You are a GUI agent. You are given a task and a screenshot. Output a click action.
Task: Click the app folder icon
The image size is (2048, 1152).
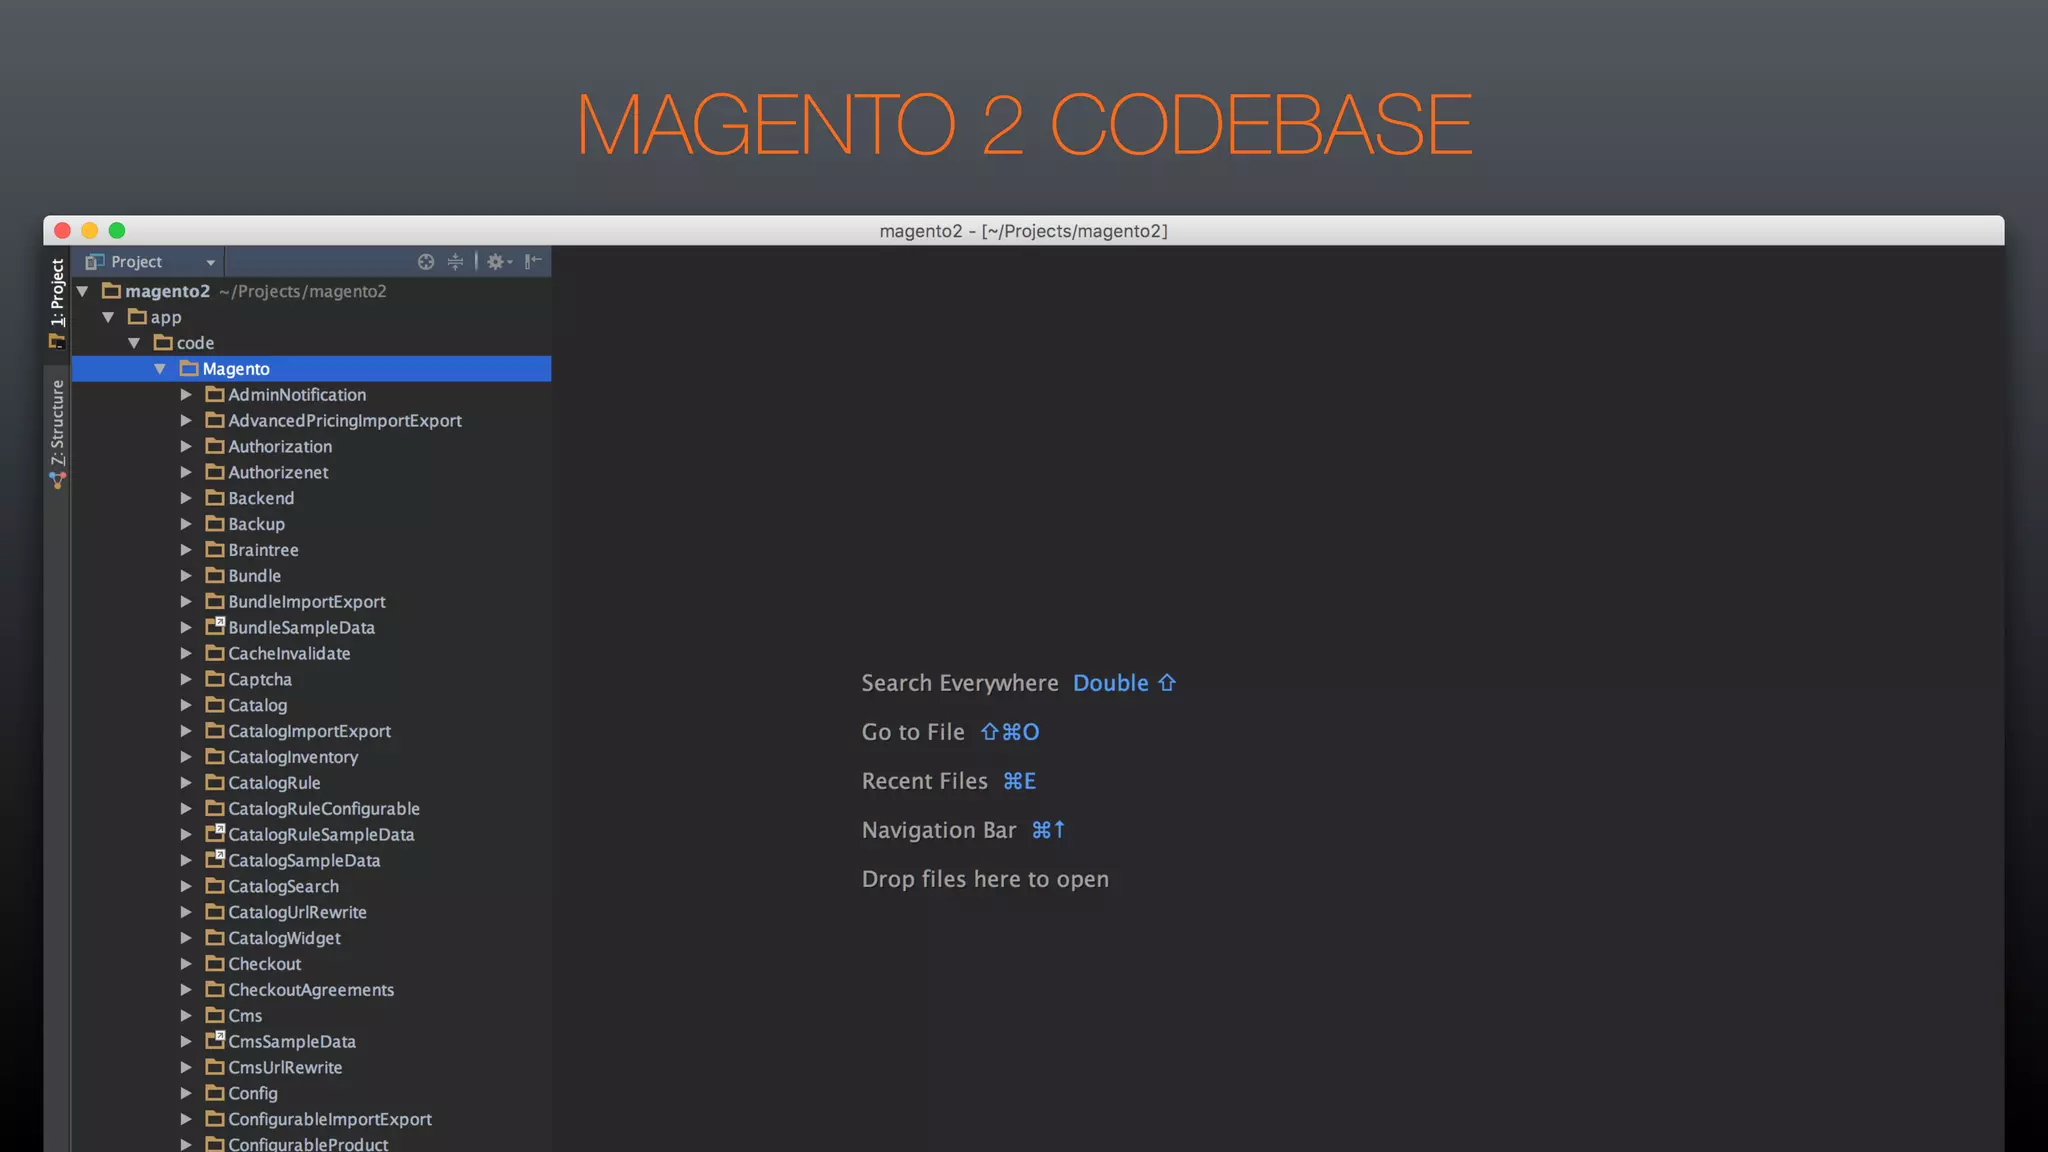pos(138,316)
